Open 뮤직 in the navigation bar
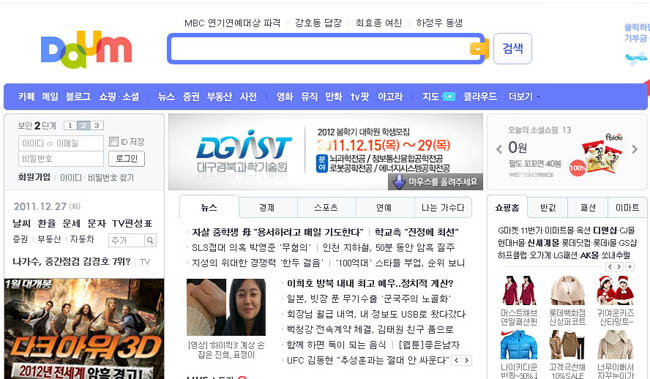650x379 pixels. pyautogui.click(x=309, y=97)
